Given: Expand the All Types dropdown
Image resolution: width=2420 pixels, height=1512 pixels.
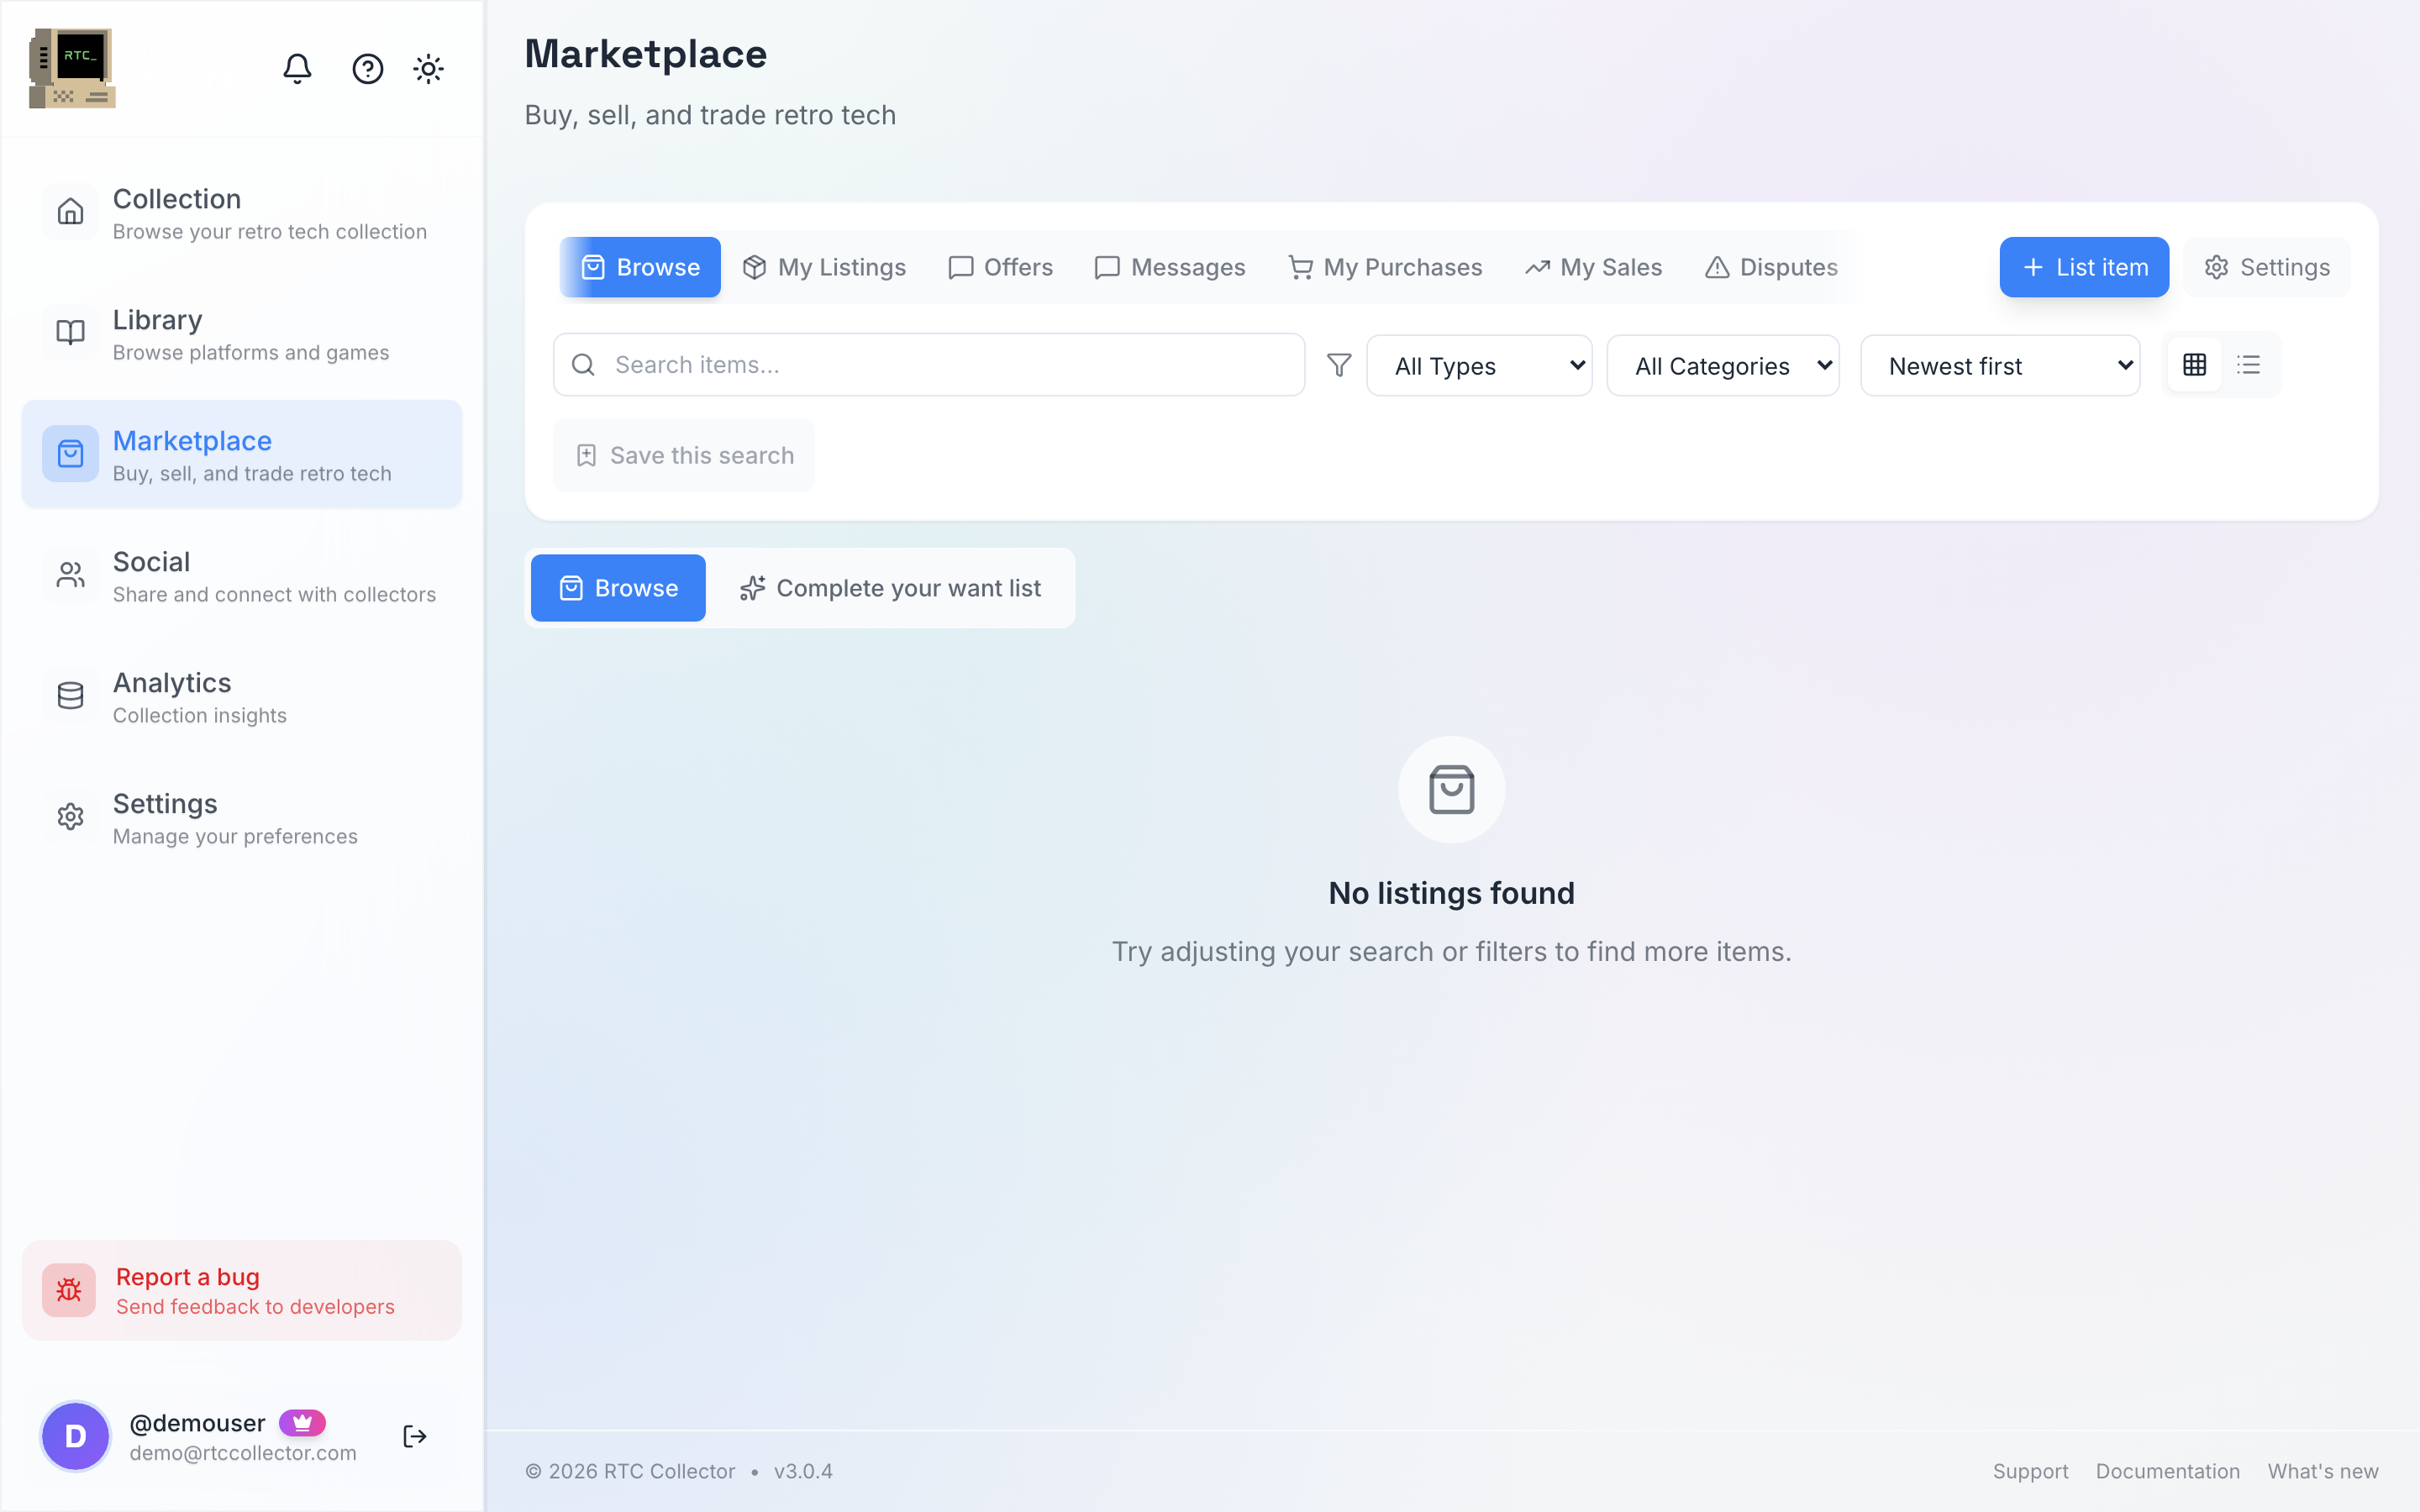Looking at the screenshot, I should coord(1479,366).
